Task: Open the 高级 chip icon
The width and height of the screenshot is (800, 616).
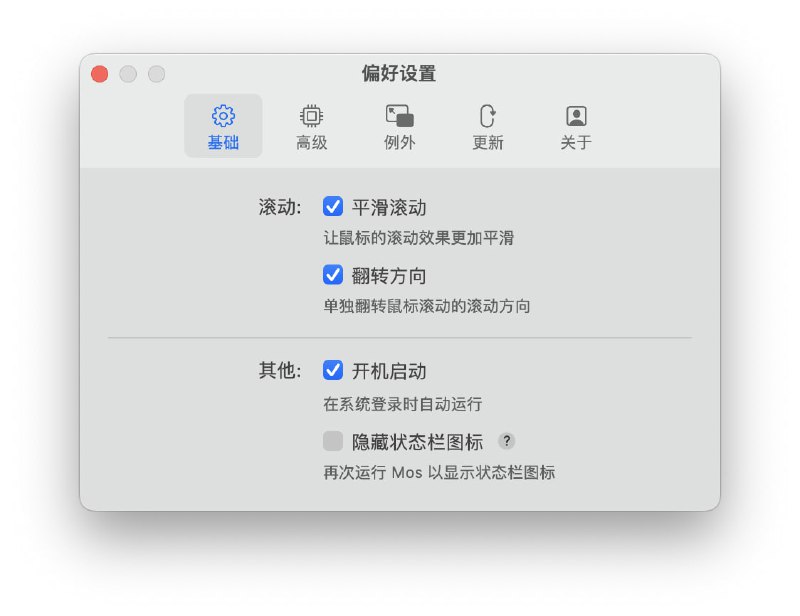Action: pos(311,115)
